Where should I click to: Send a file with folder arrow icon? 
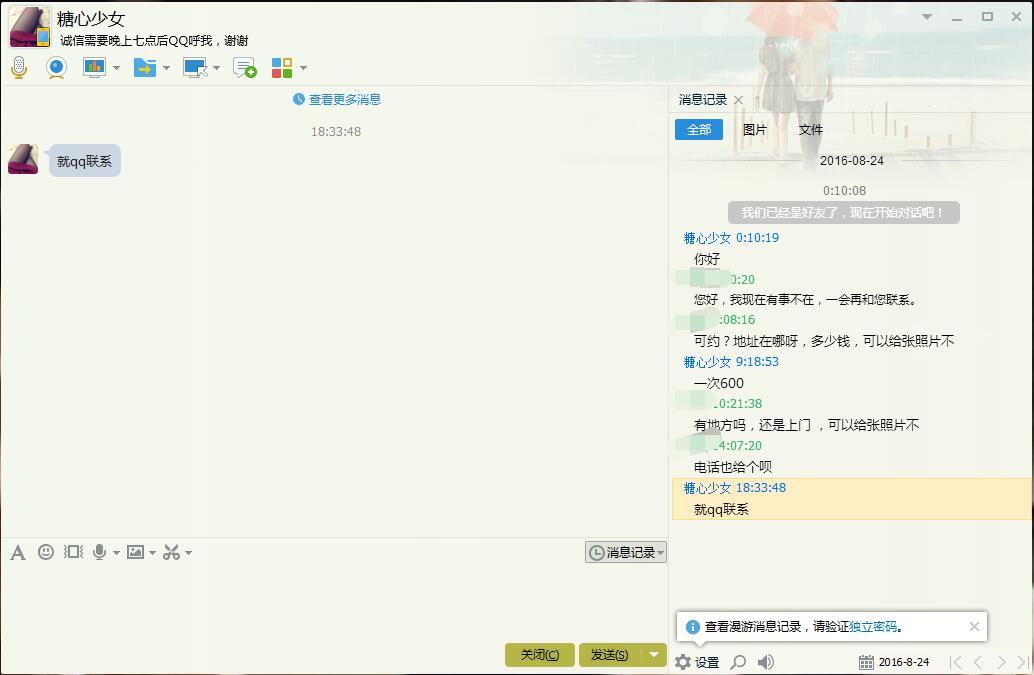pos(144,67)
